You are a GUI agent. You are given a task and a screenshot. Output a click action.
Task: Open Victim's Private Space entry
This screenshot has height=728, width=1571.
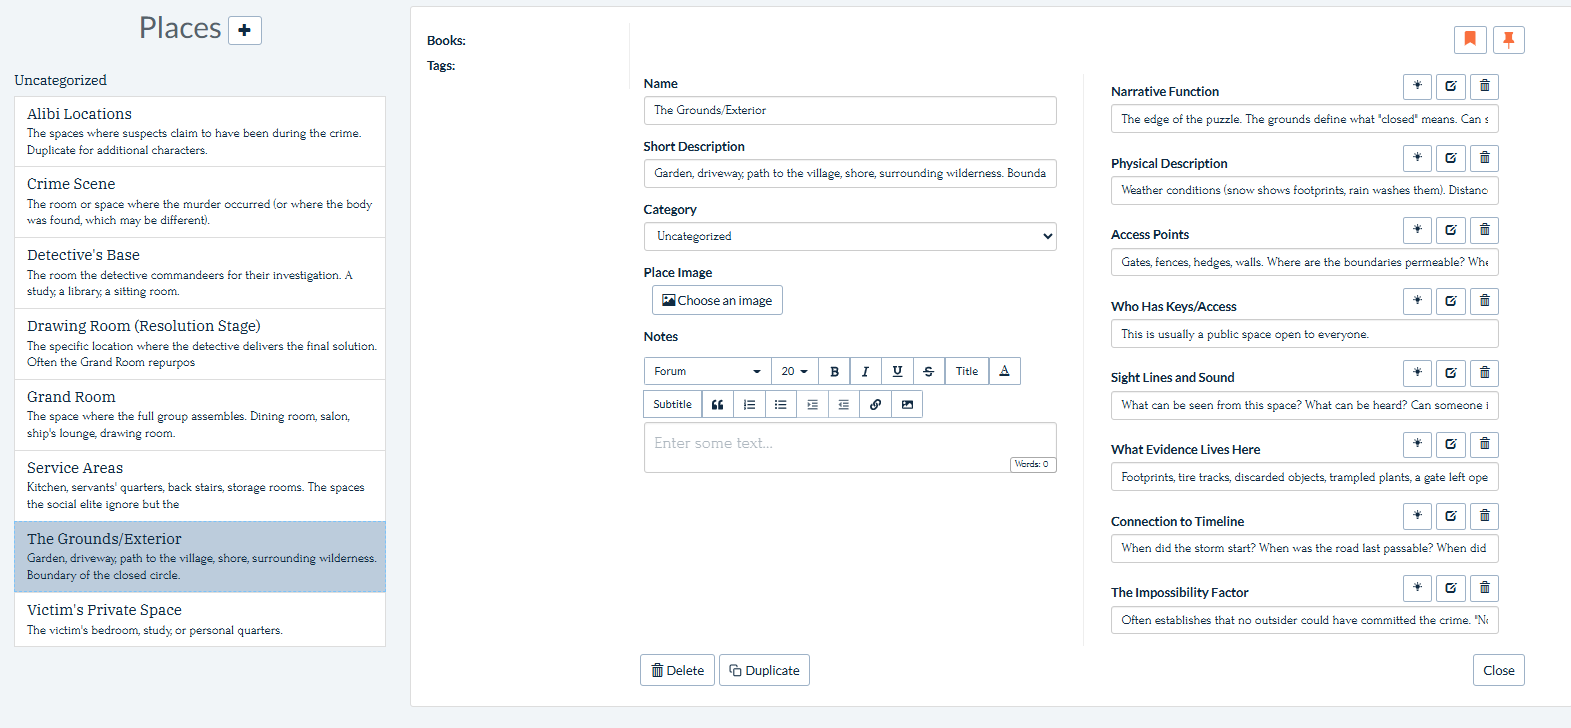tap(200, 619)
